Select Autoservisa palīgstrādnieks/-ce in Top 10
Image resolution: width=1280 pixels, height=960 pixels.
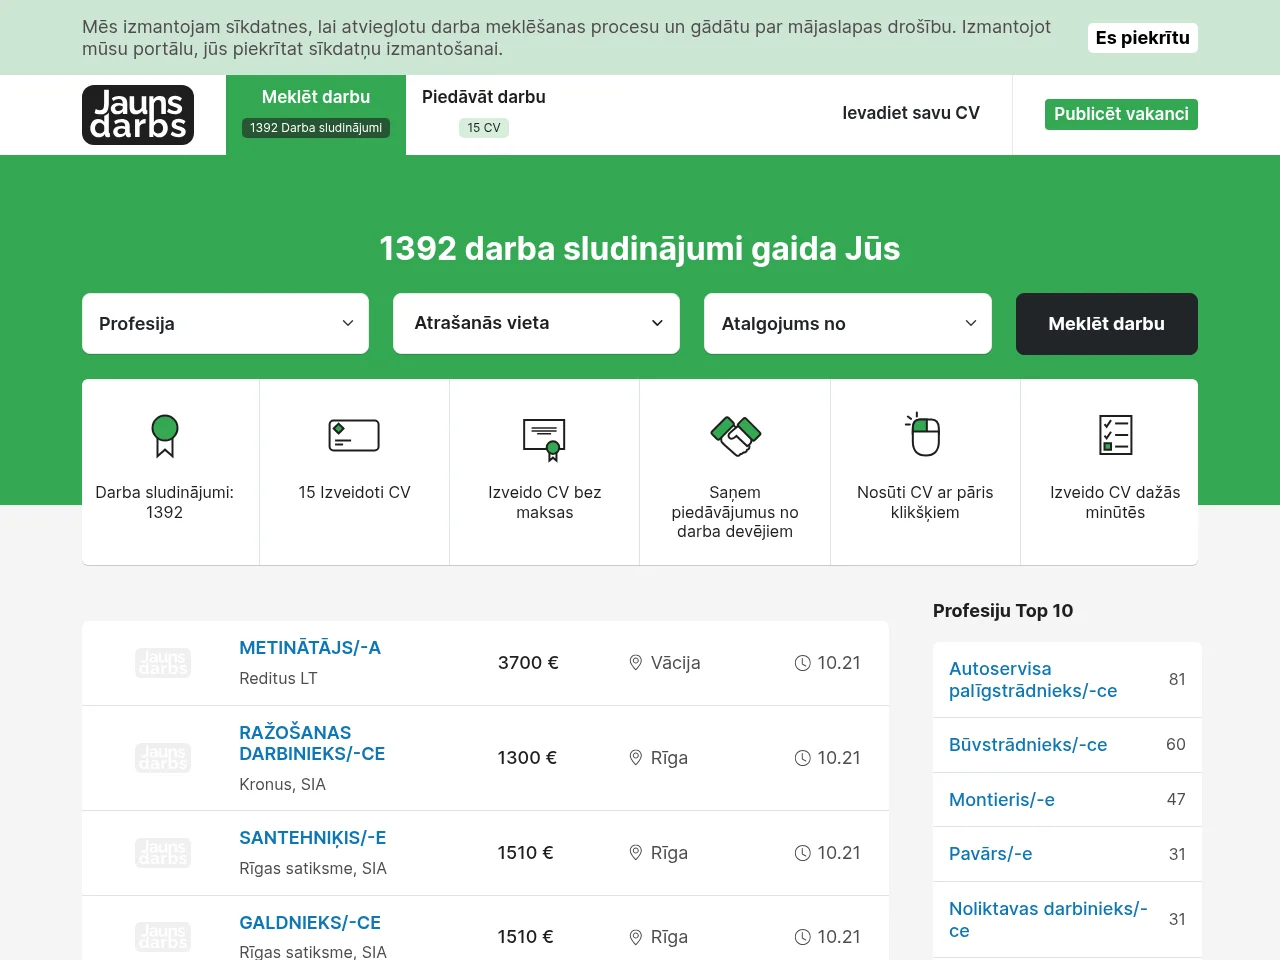(x=1033, y=680)
